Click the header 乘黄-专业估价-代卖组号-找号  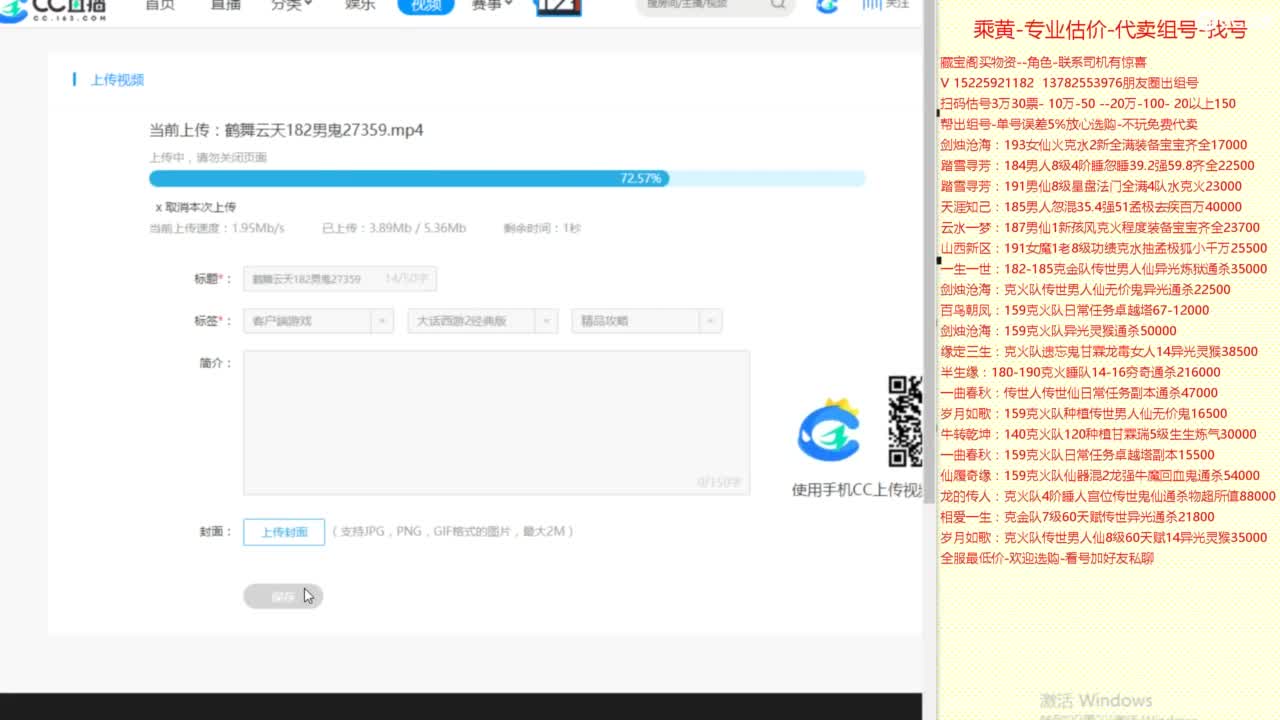pyautogui.click(x=1110, y=30)
